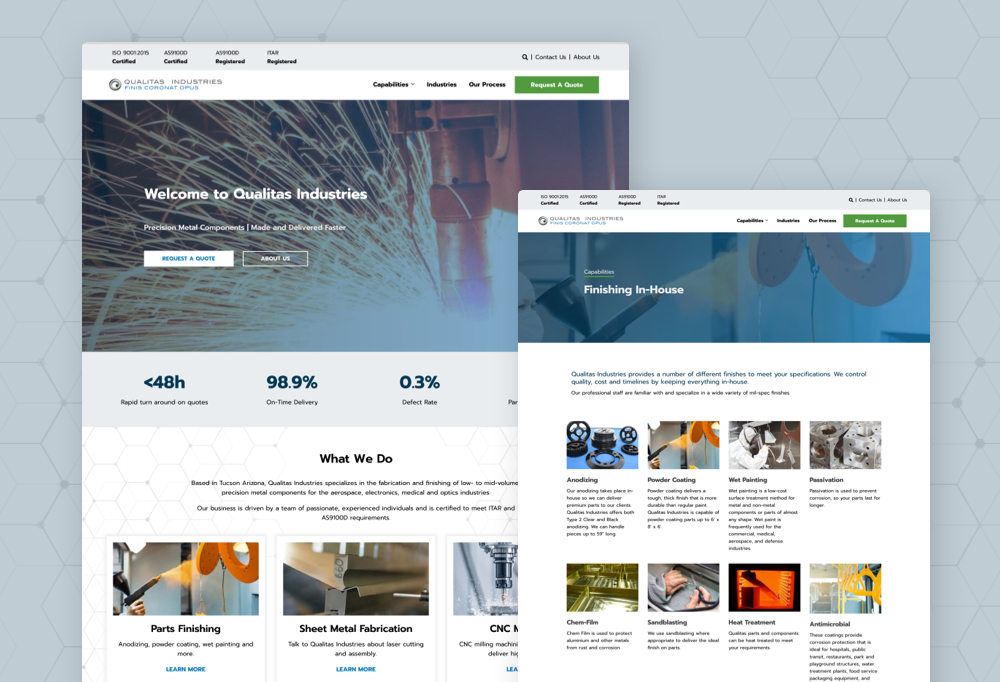Open Our Process in the homepage navigation
This screenshot has width=1000, height=682.
pyautogui.click(x=487, y=85)
